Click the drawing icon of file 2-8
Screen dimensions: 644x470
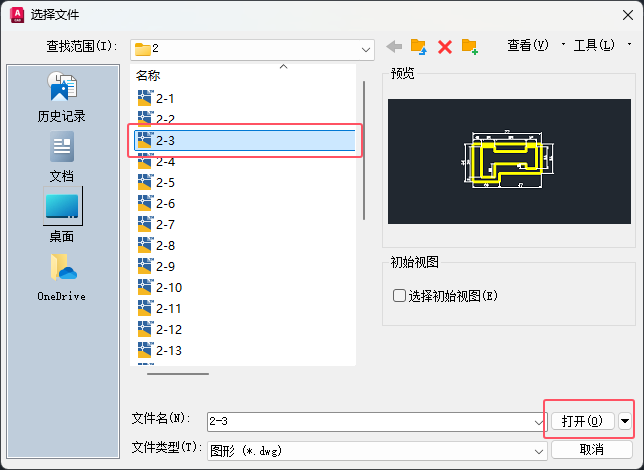tap(145, 245)
